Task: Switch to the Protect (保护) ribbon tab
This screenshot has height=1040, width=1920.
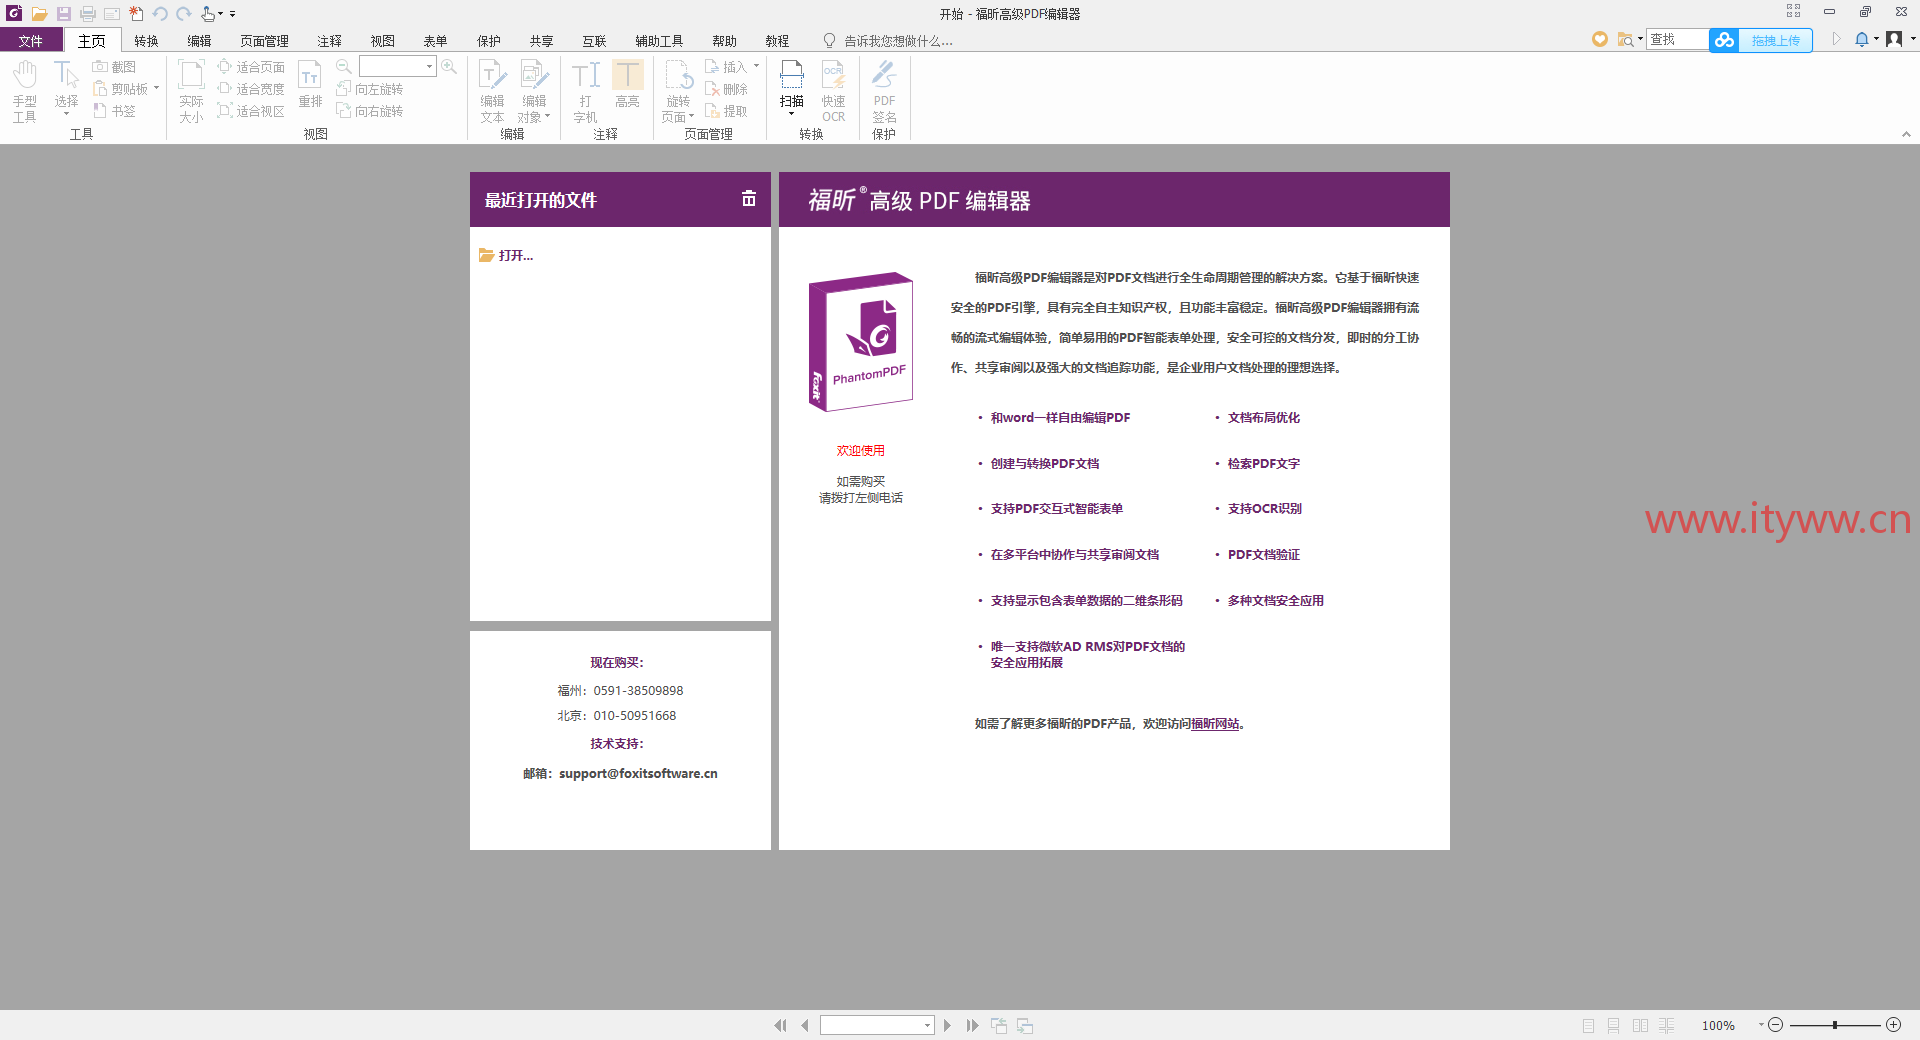Action: (488, 41)
